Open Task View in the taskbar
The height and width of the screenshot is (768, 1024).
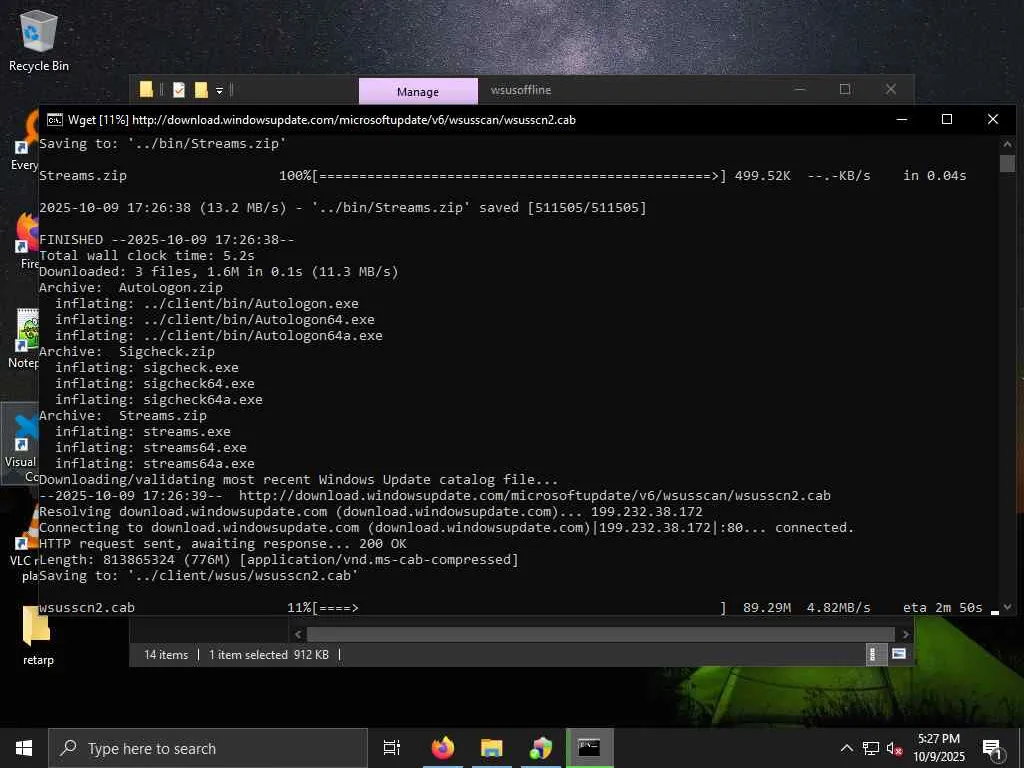392,748
